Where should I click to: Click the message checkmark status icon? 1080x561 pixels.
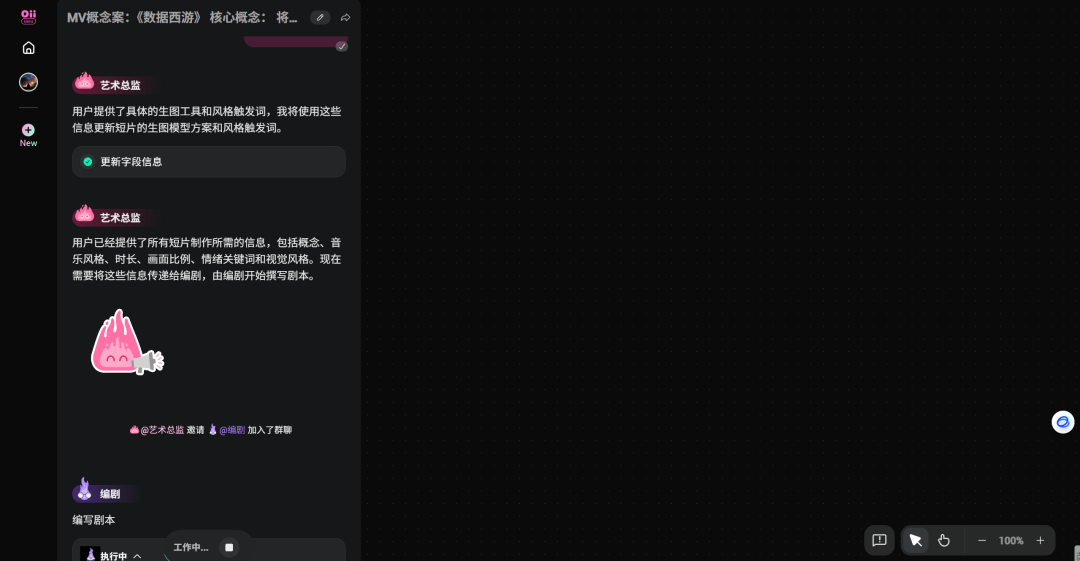coord(342,46)
